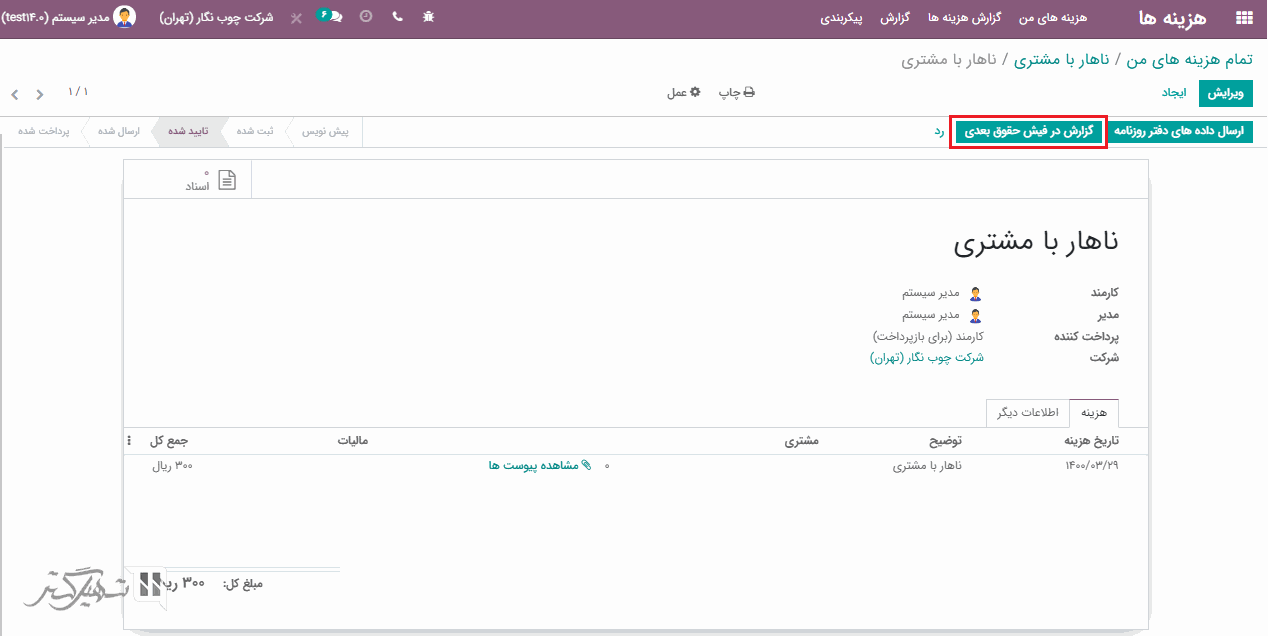Click the ویرایش (Edit) button

(x=1226, y=93)
